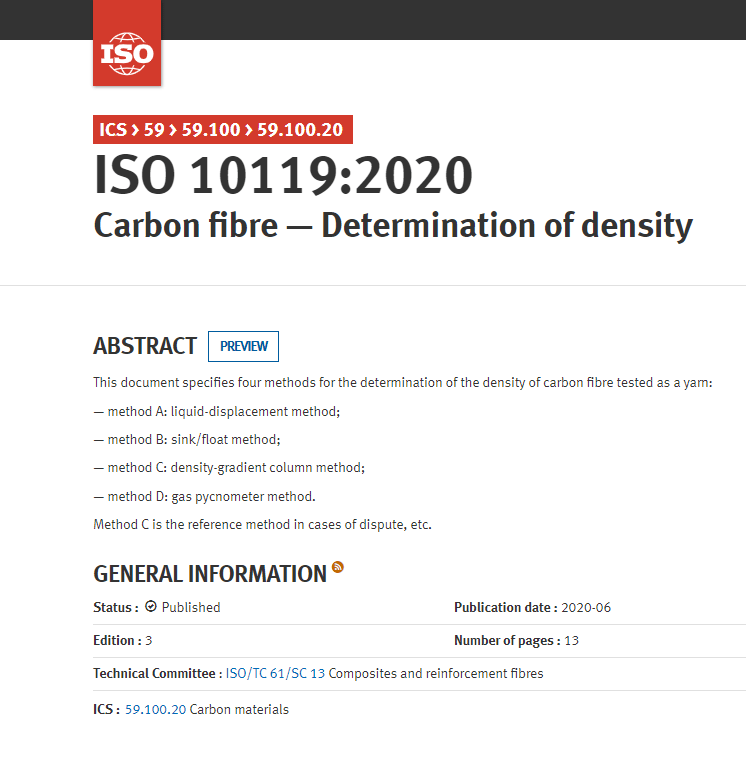
Task: Click the publication date value 2020-06
Action: click(586, 607)
